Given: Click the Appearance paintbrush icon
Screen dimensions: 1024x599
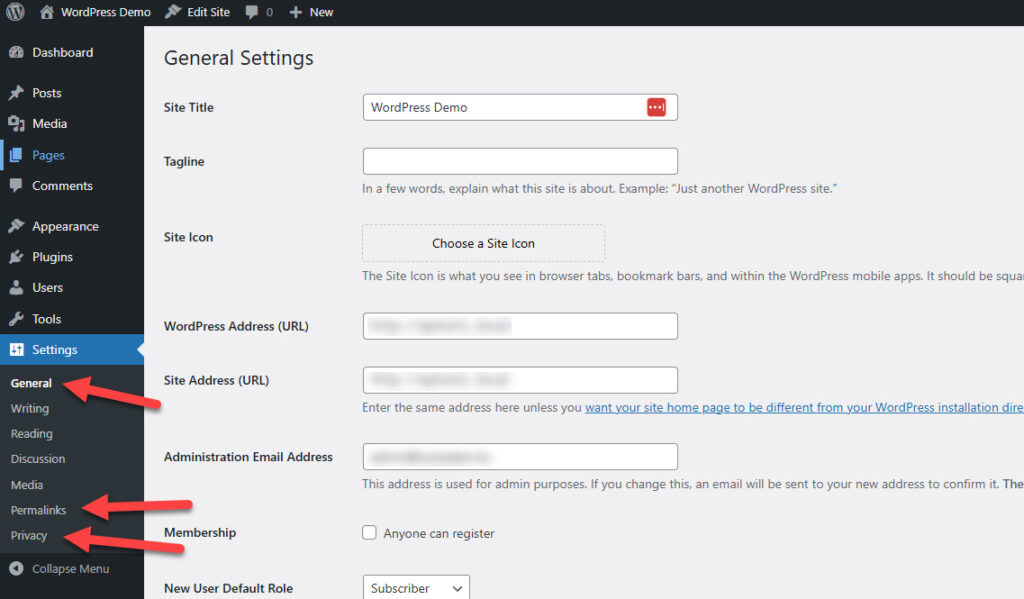Looking at the screenshot, I should (x=16, y=226).
